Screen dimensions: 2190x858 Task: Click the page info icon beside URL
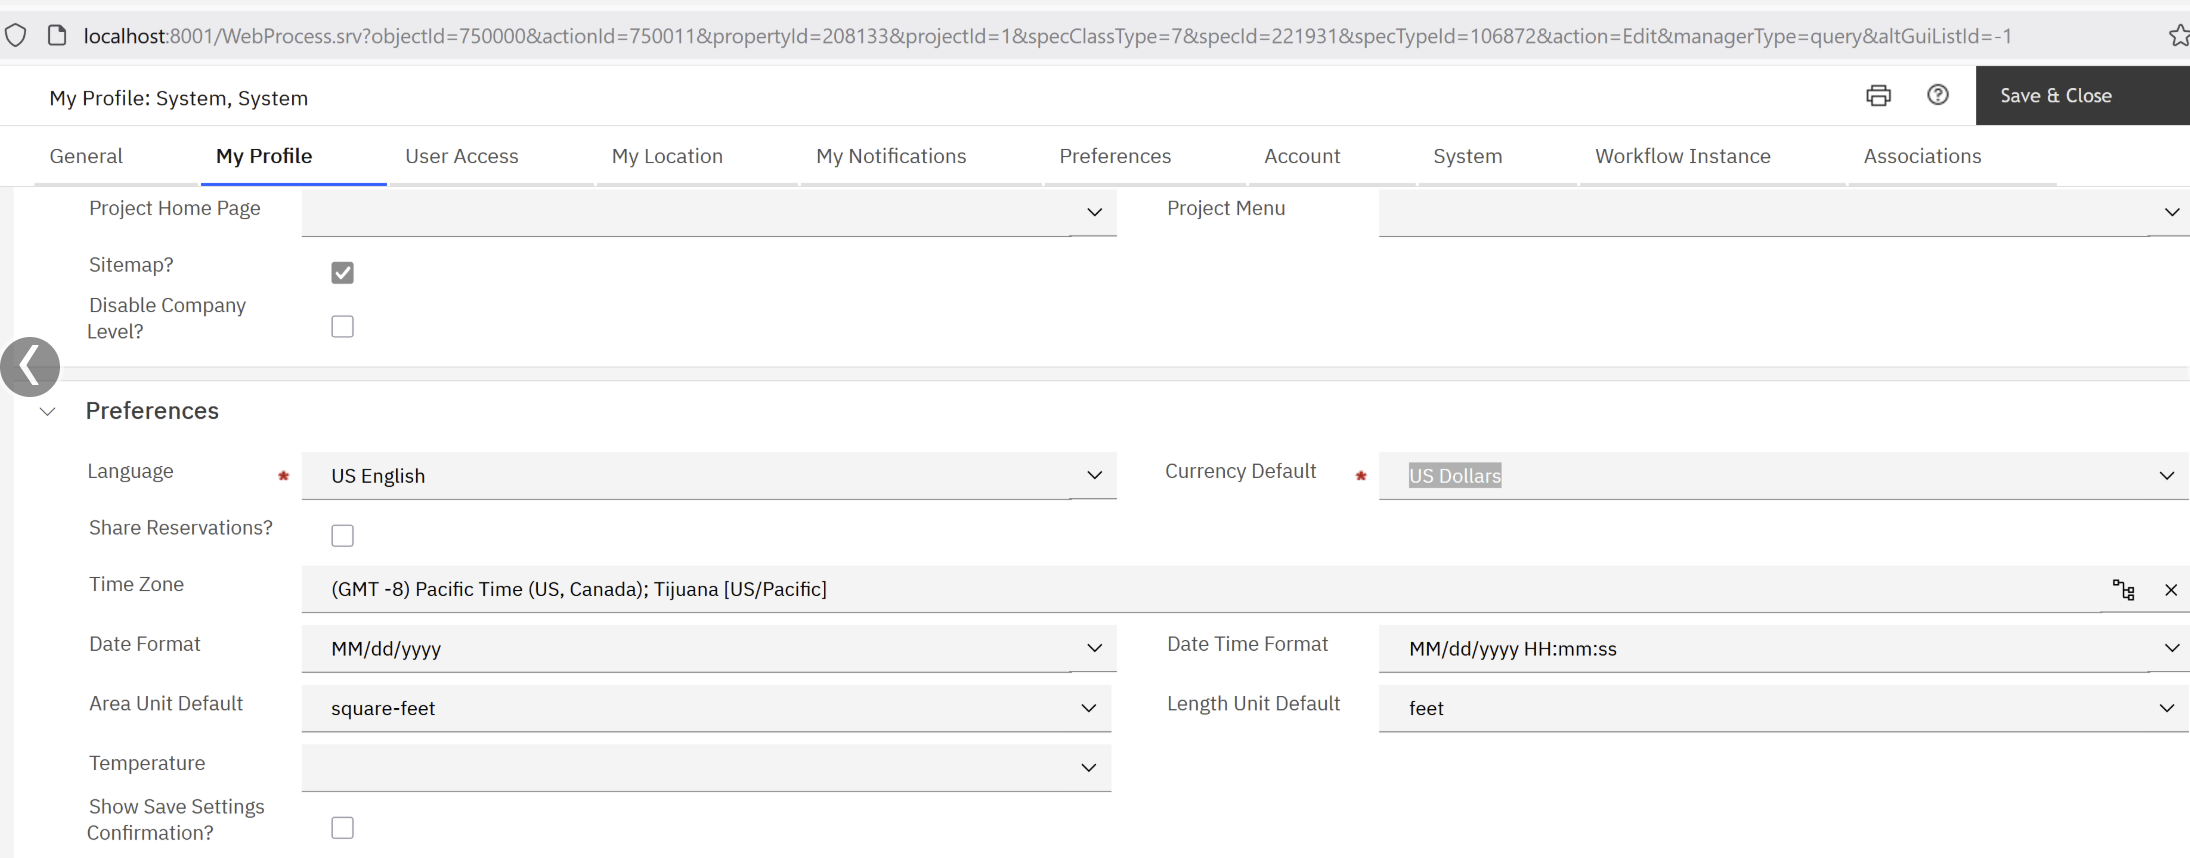[57, 36]
